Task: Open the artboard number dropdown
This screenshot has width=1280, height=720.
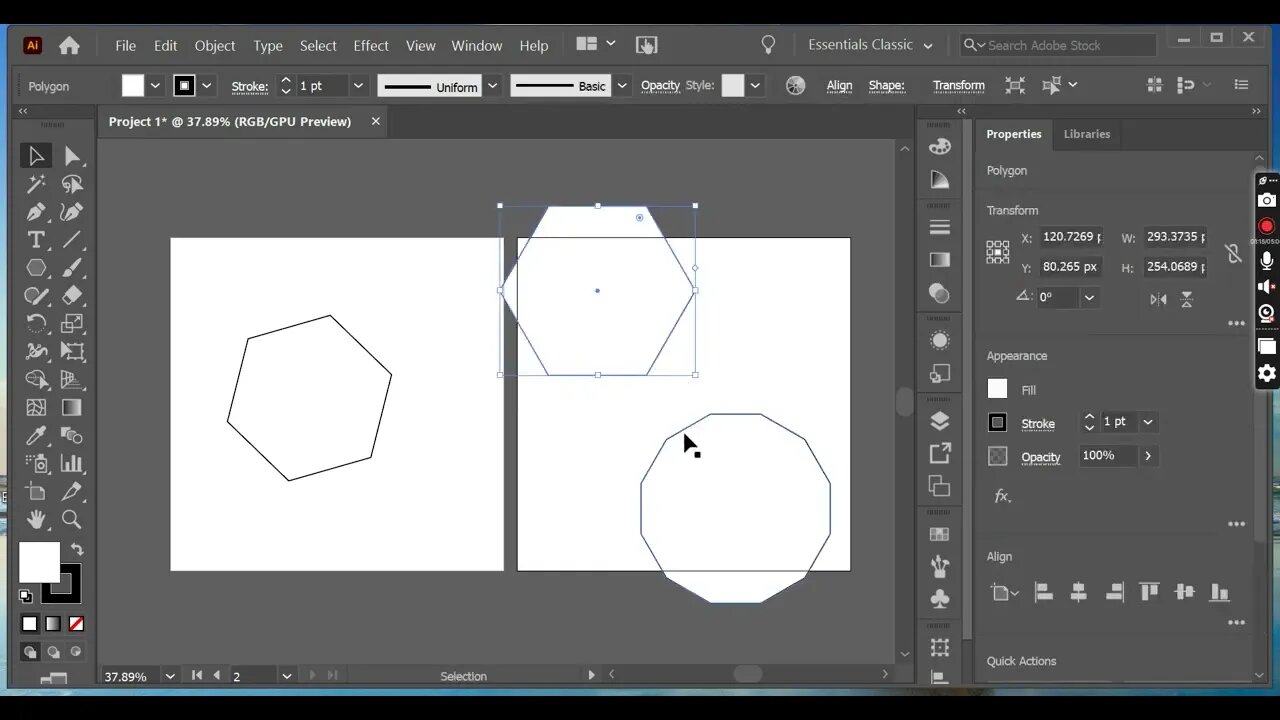Action: tap(286, 676)
